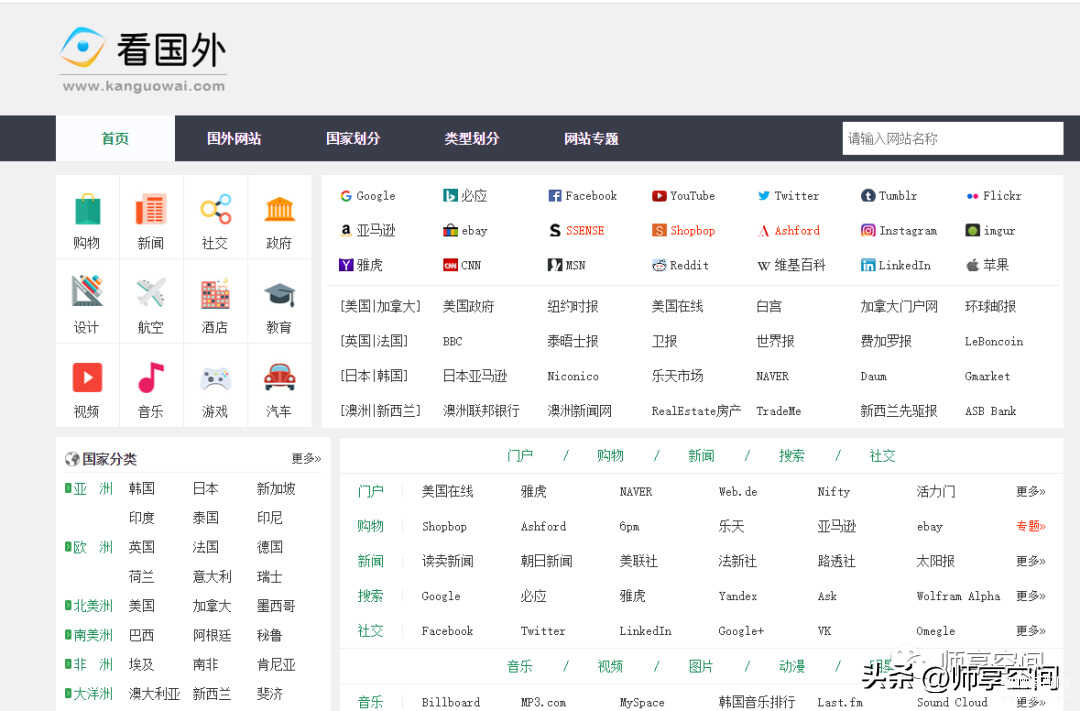Click the 请输入网站名称 search field
This screenshot has width=1080, height=711.
click(x=953, y=138)
